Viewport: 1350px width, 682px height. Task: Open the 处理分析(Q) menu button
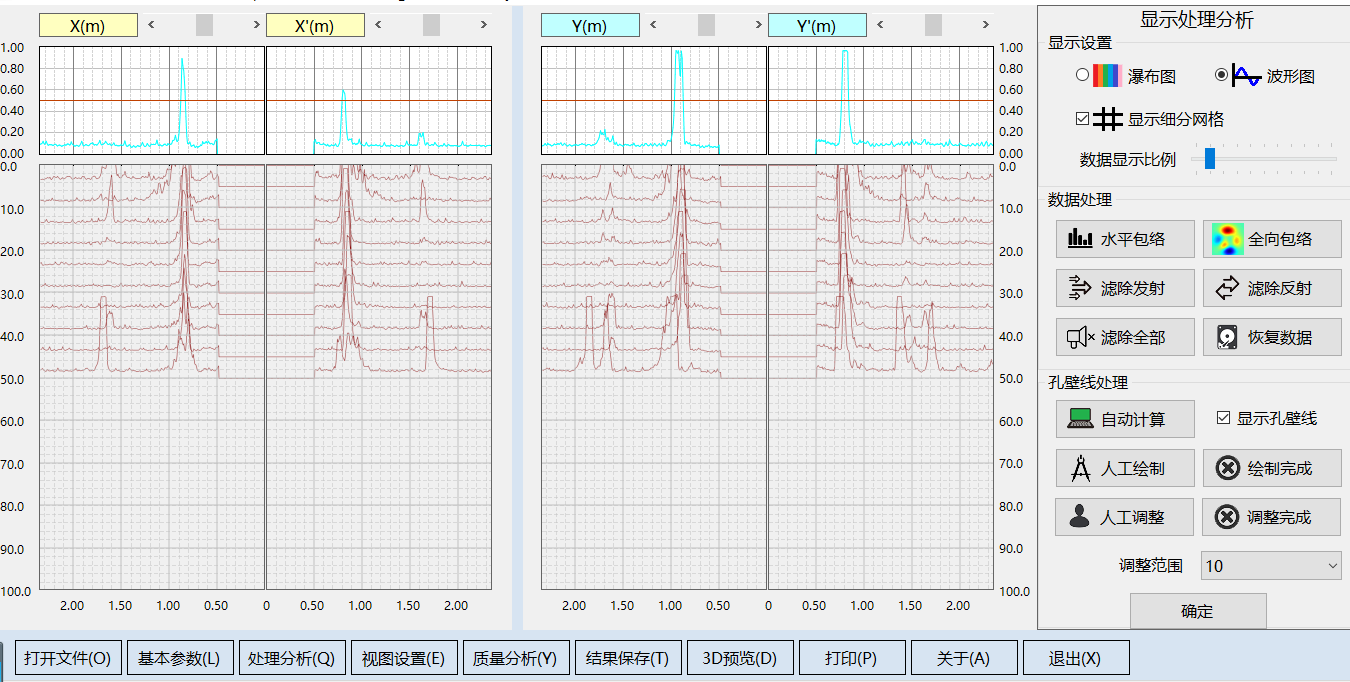tap(292, 658)
